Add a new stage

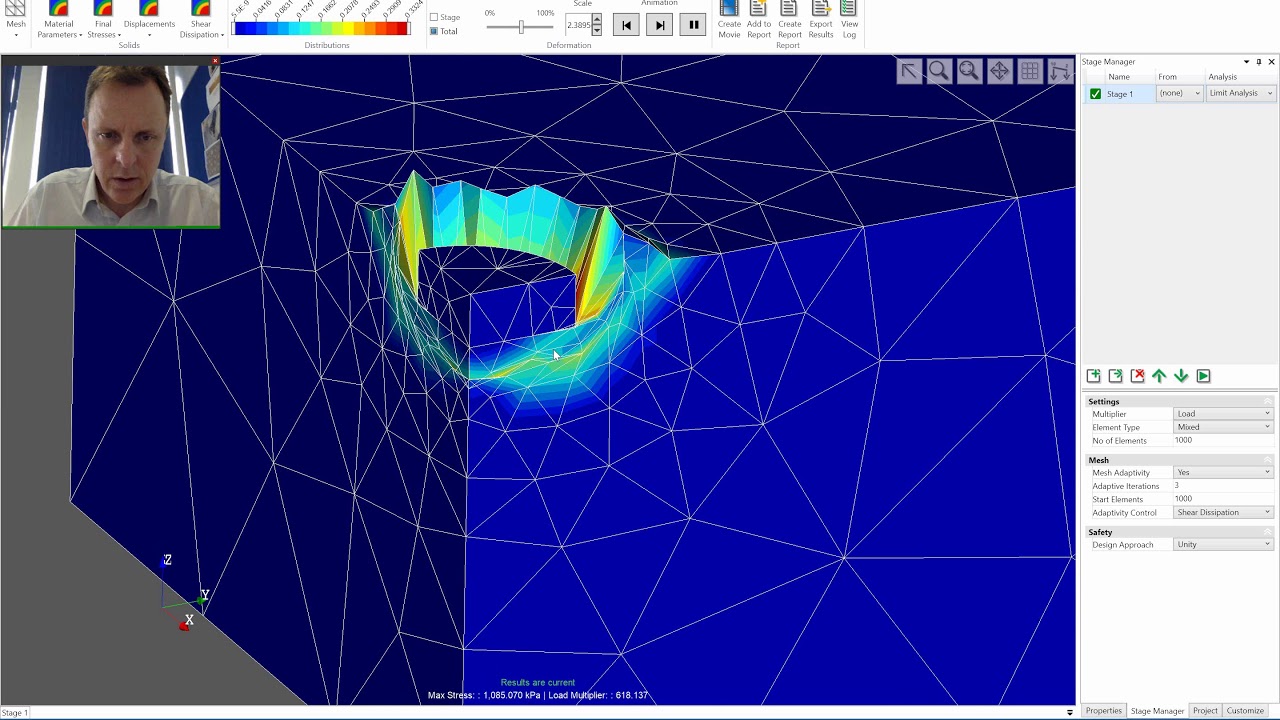tap(1094, 376)
